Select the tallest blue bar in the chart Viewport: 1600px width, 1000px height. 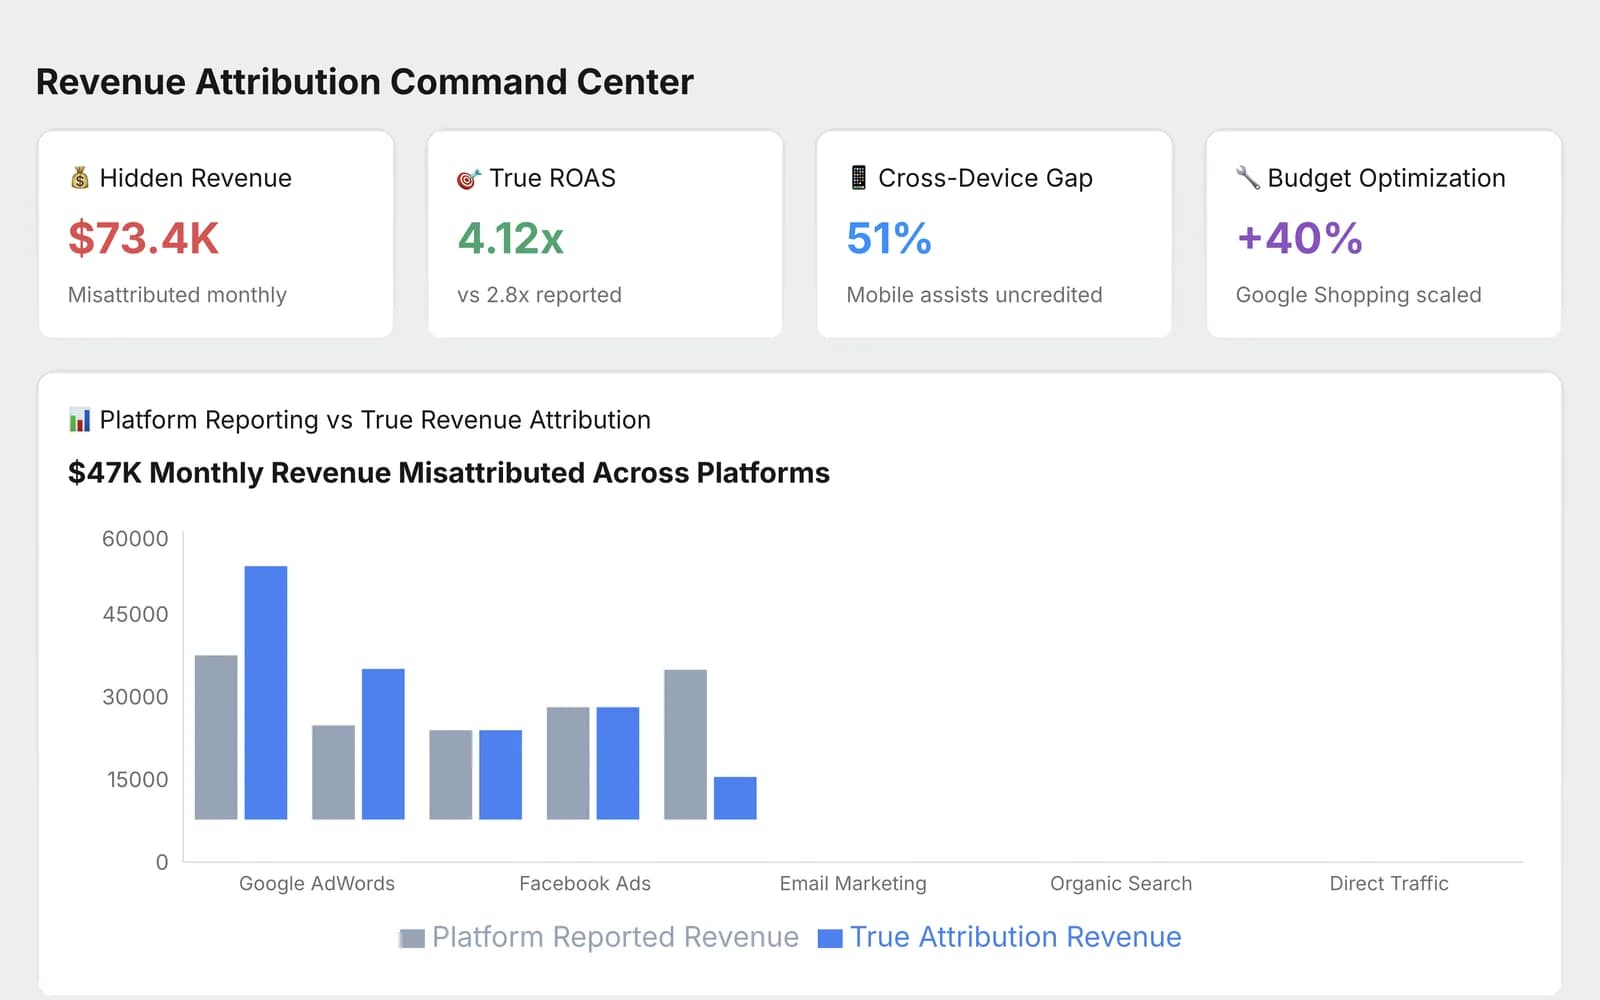pos(266,693)
